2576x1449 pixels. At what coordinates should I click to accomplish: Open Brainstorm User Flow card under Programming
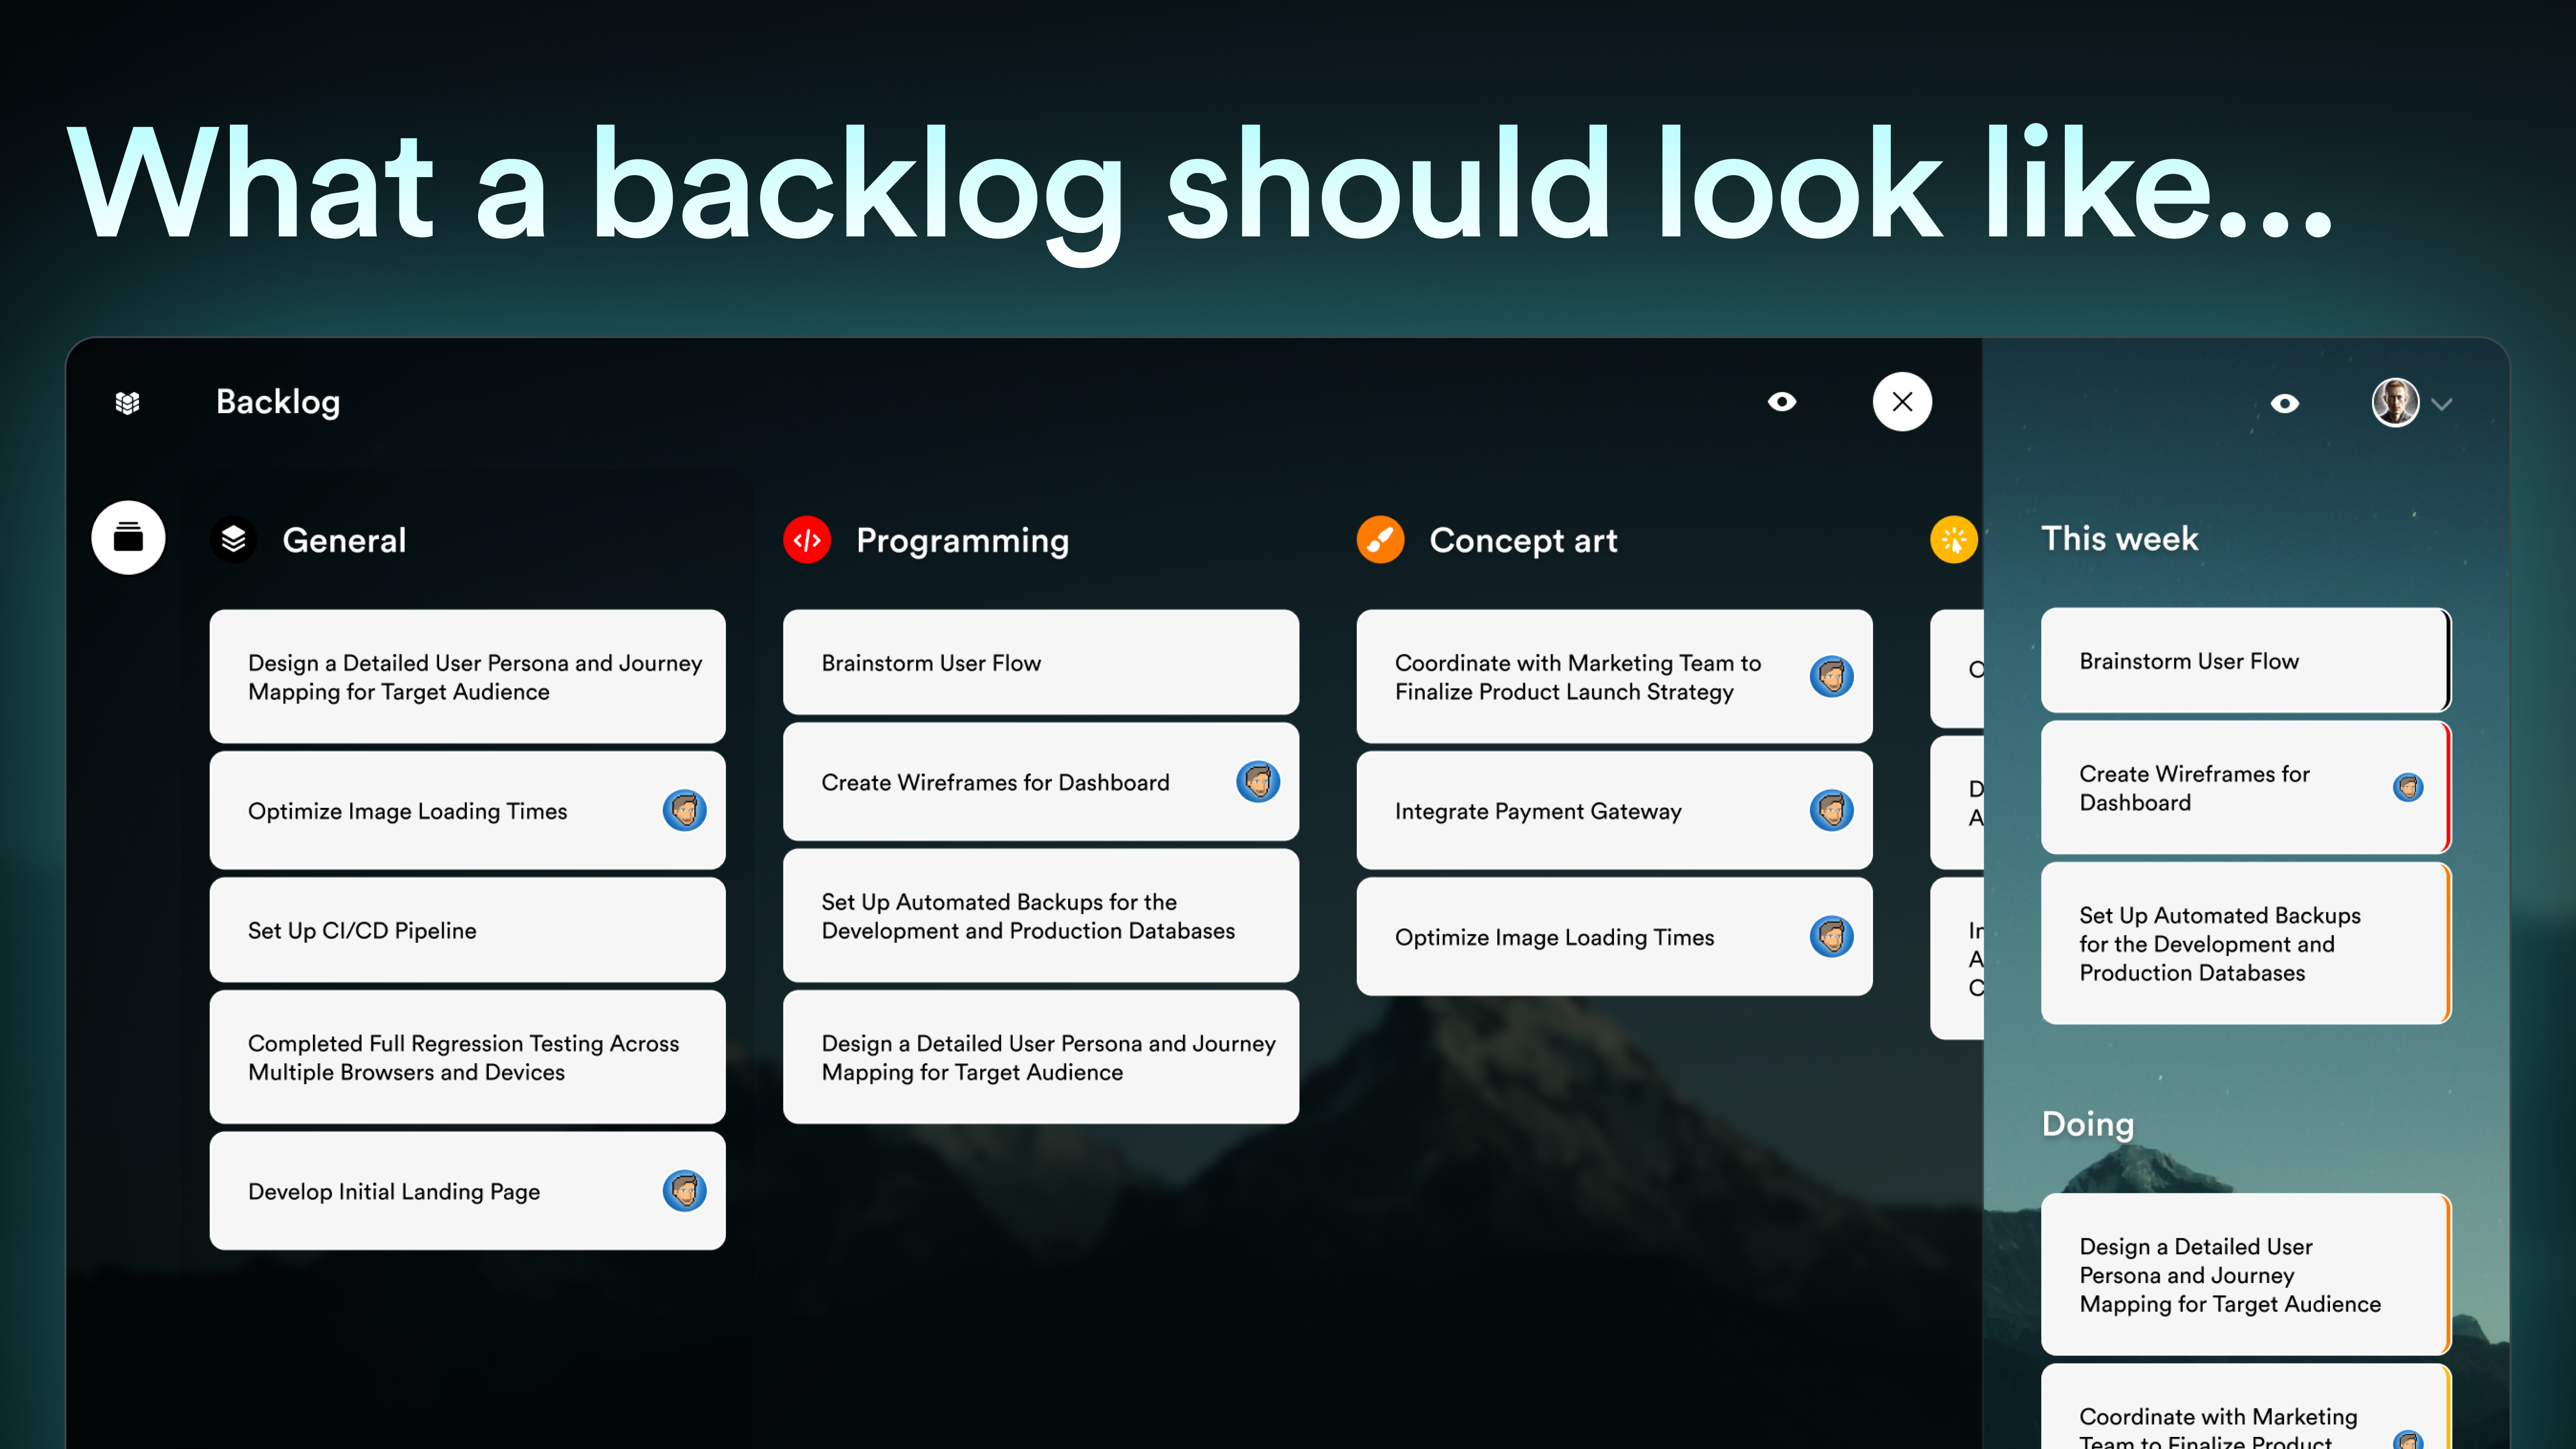click(x=1040, y=663)
